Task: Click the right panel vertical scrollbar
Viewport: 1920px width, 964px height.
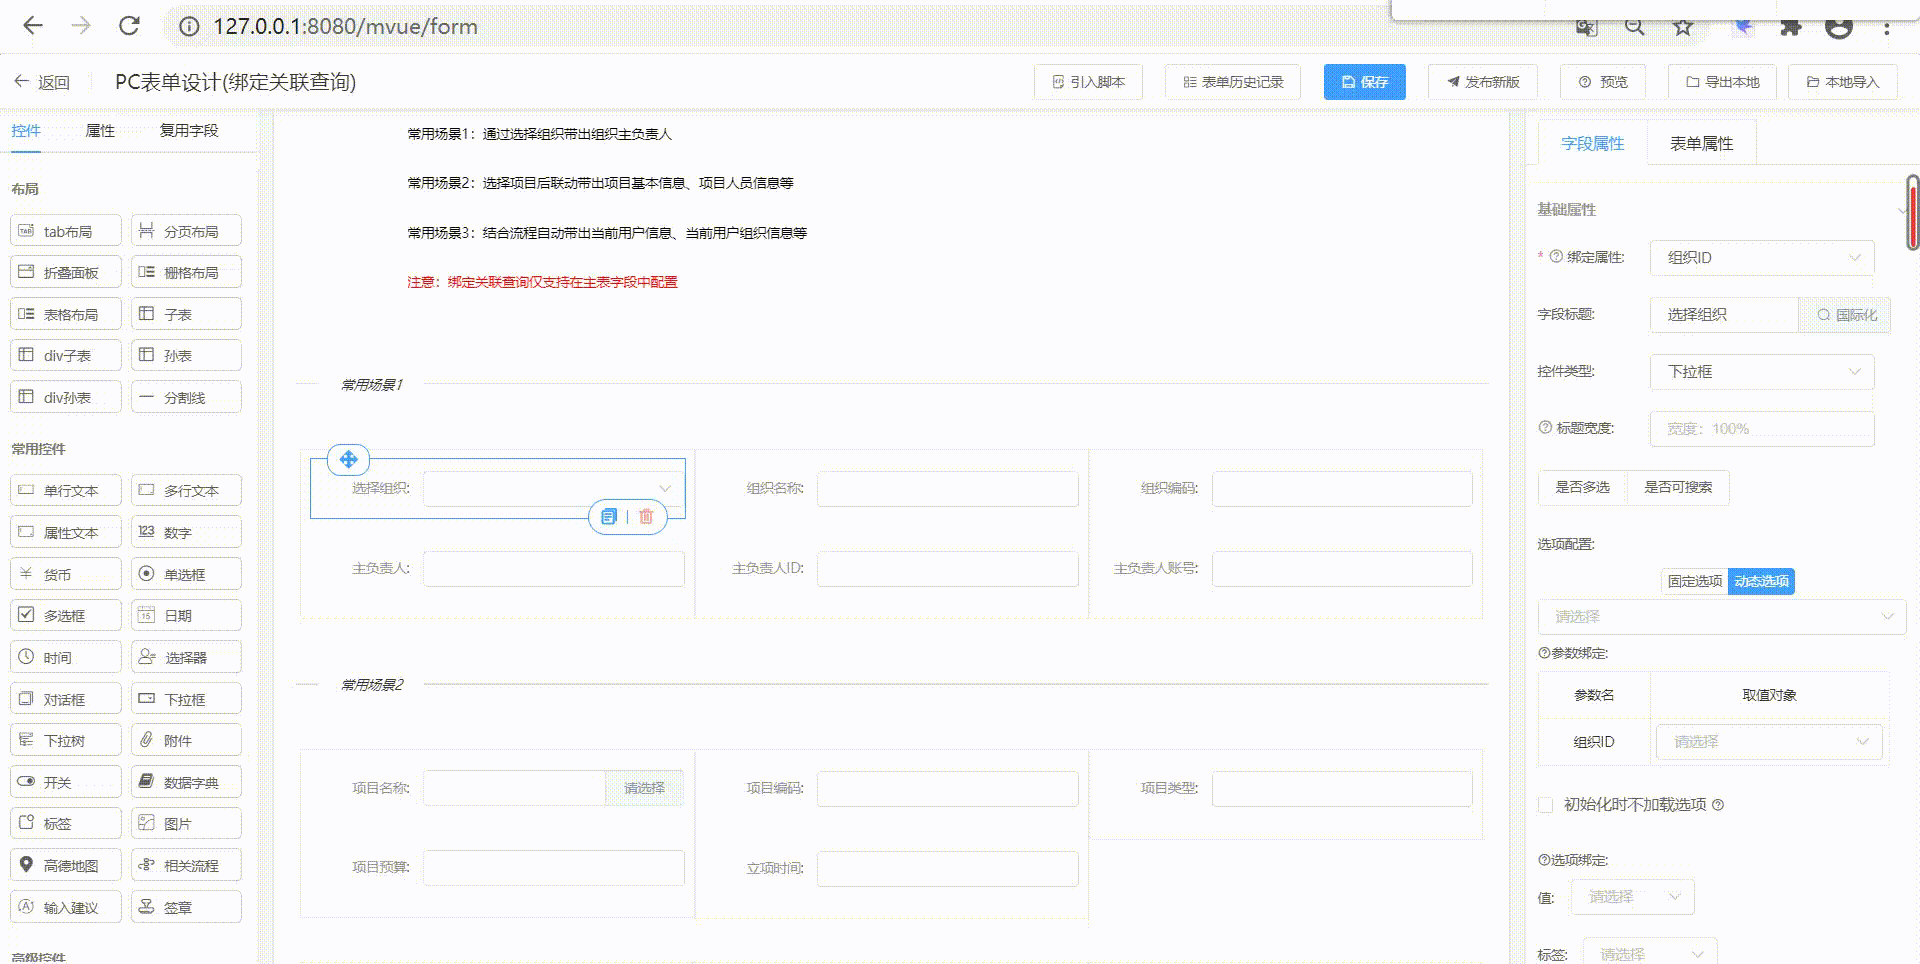Action: 1912,213
